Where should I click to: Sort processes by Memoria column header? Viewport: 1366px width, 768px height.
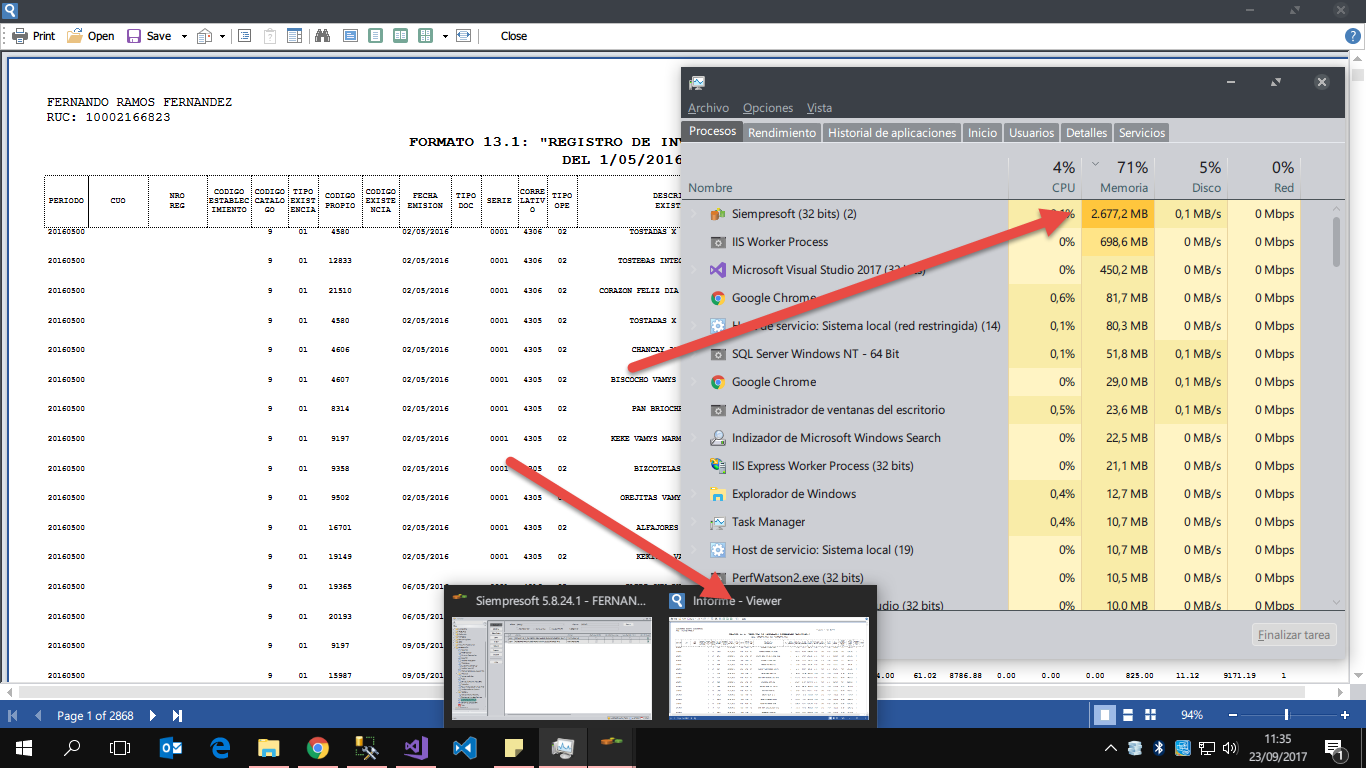click(x=1118, y=177)
